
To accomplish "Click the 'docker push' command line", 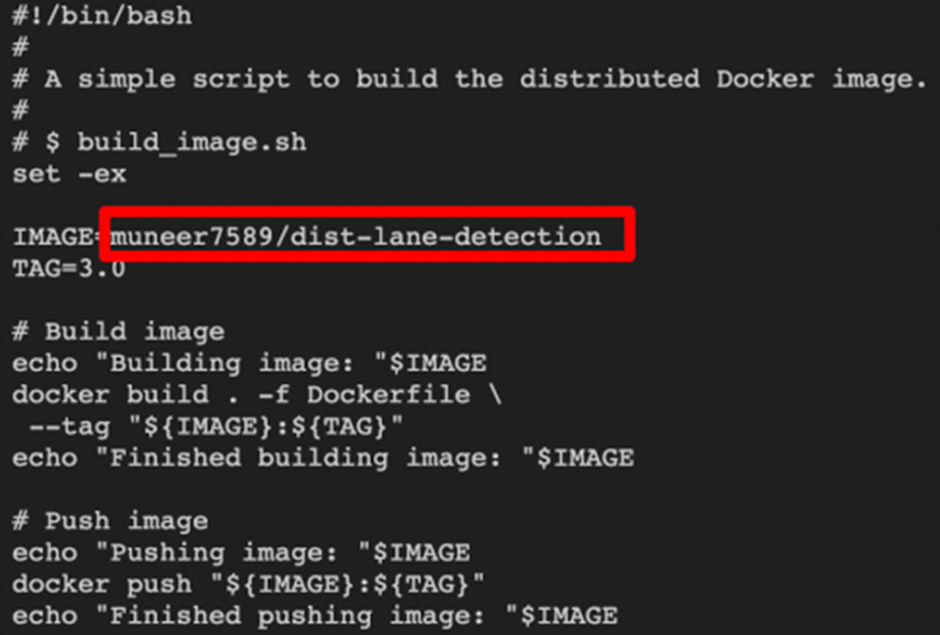I will (248, 584).
